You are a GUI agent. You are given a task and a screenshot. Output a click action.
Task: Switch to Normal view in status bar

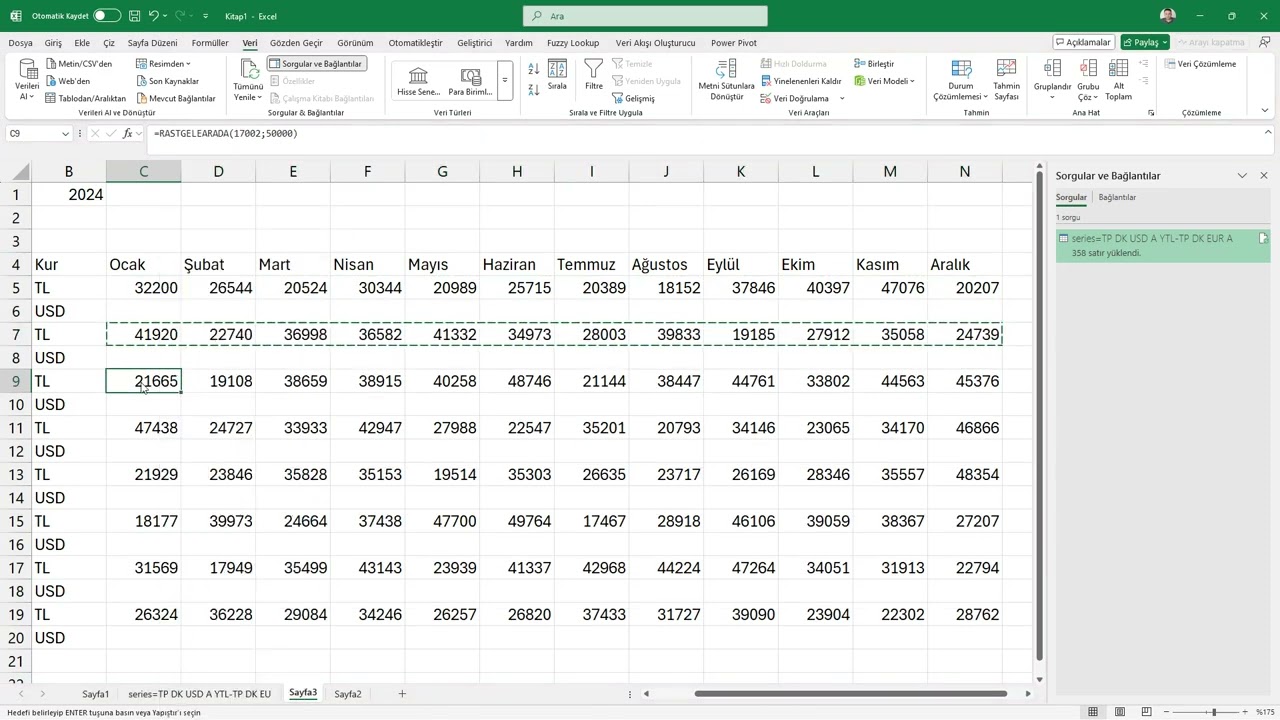pyautogui.click(x=1093, y=712)
